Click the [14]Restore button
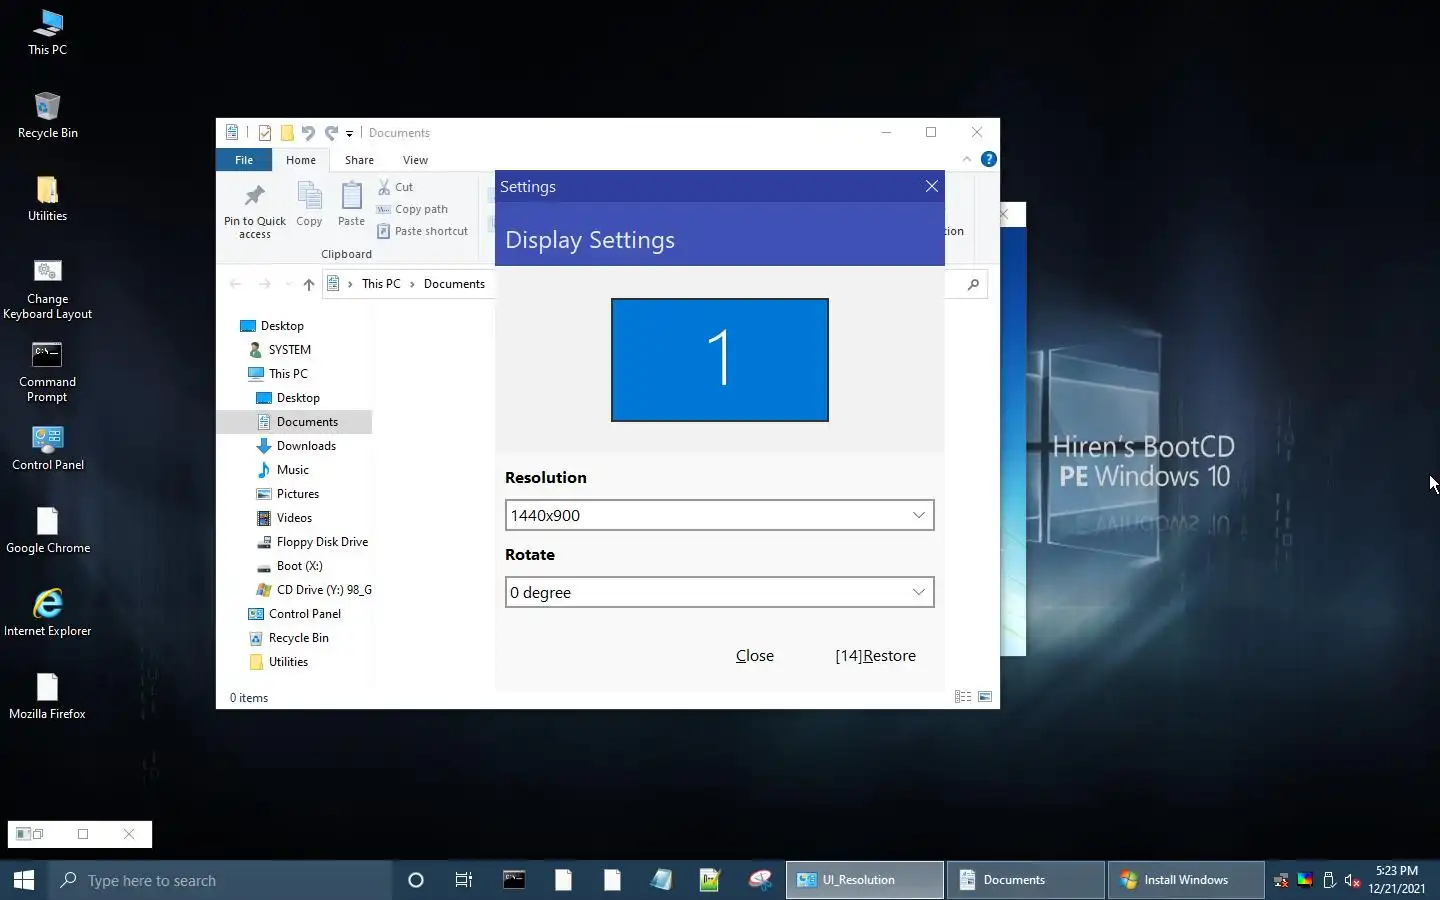This screenshot has width=1440, height=900. tap(876, 656)
